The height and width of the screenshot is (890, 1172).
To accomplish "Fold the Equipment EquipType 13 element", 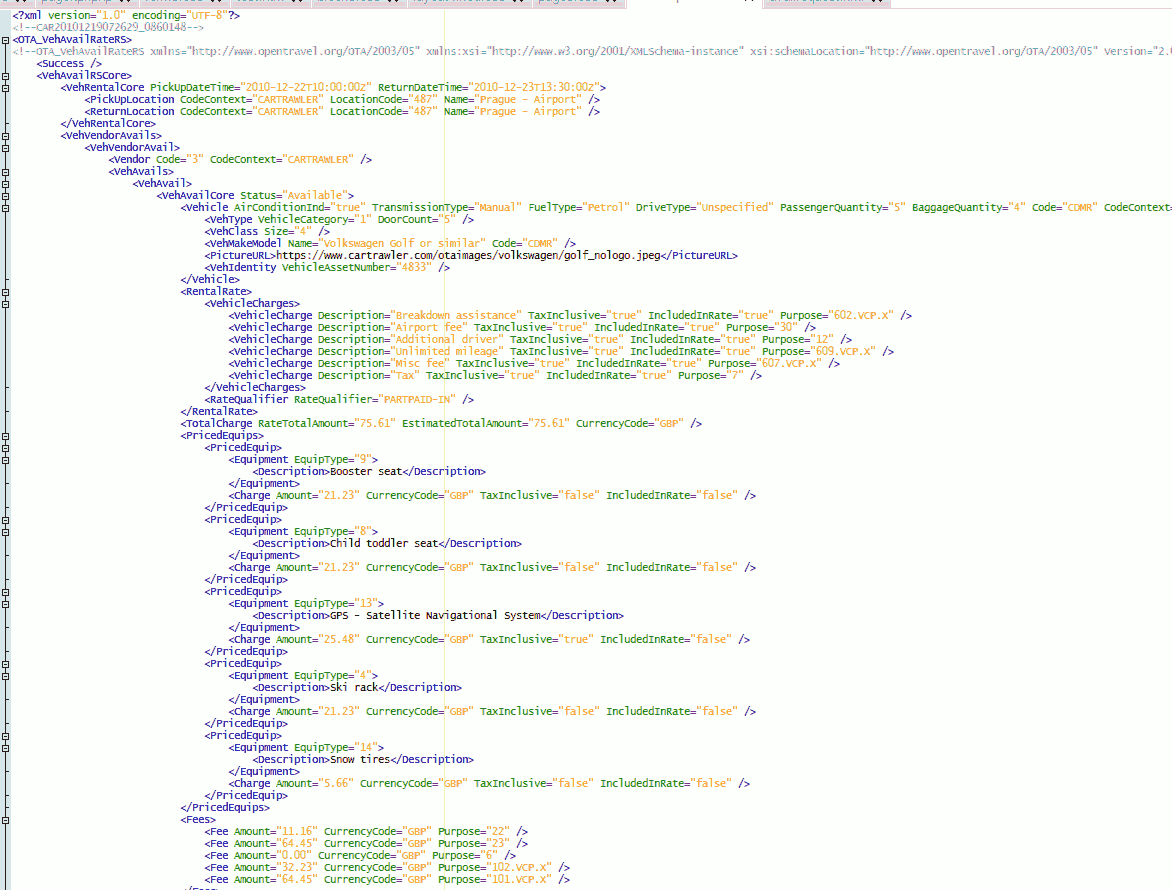I will point(5,604).
